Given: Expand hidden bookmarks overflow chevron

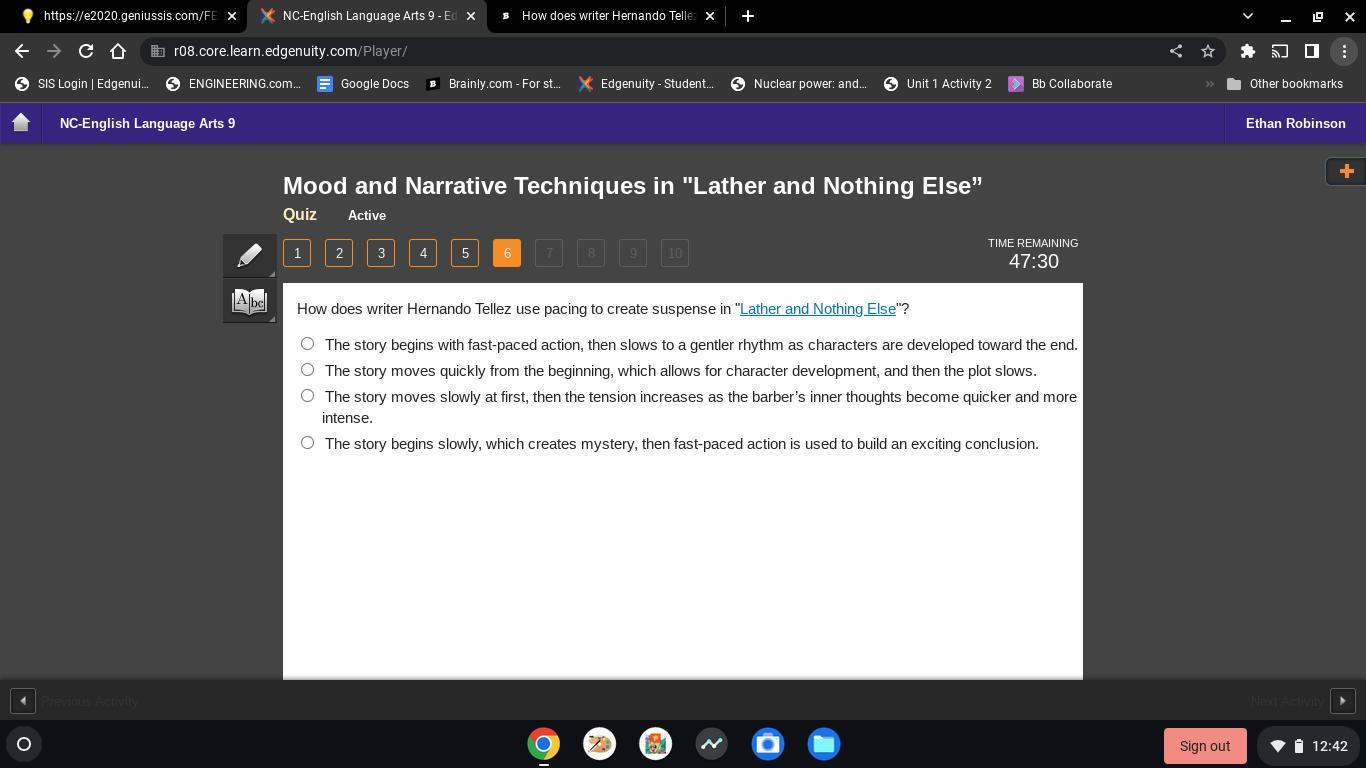Looking at the screenshot, I should coord(1209,84).
